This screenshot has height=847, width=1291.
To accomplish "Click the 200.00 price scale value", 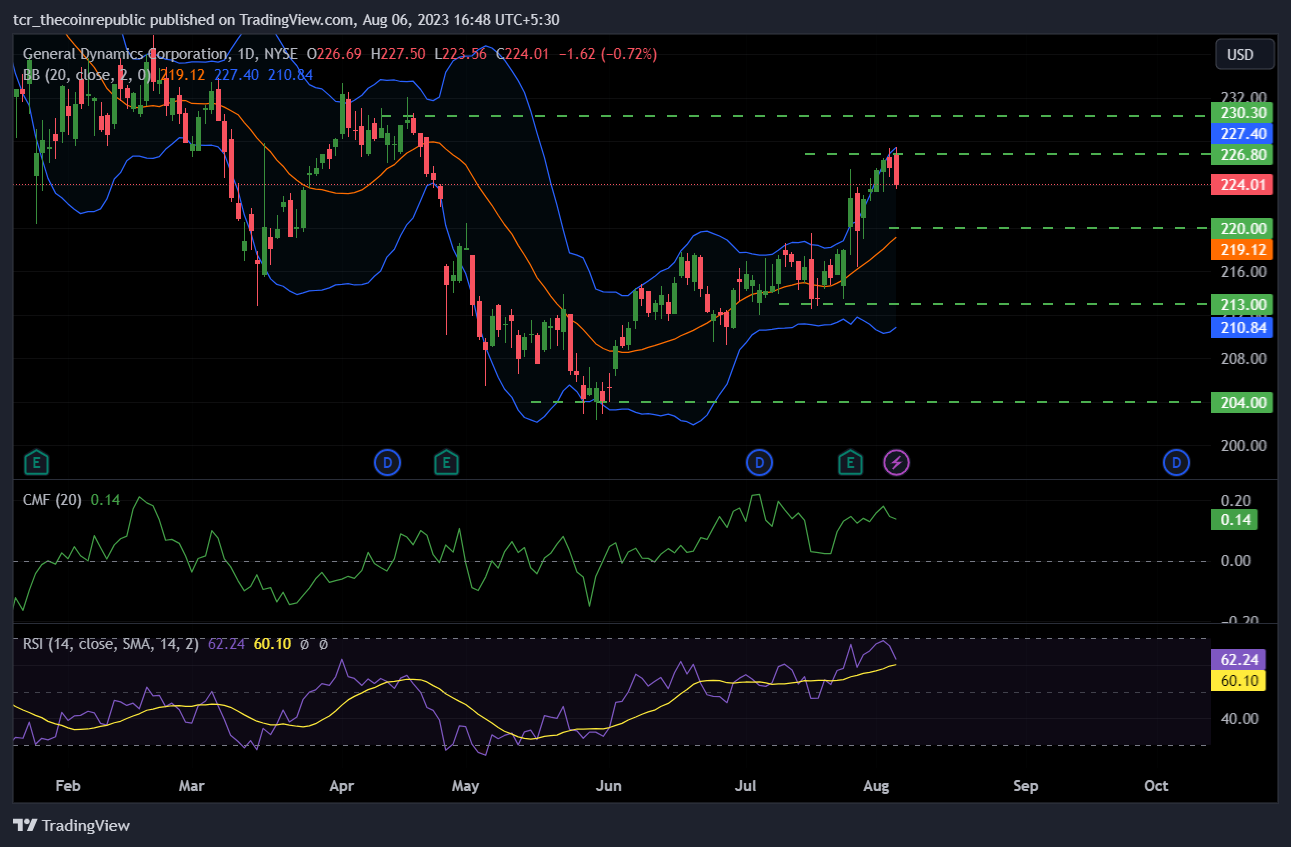I will point(1246,445).
